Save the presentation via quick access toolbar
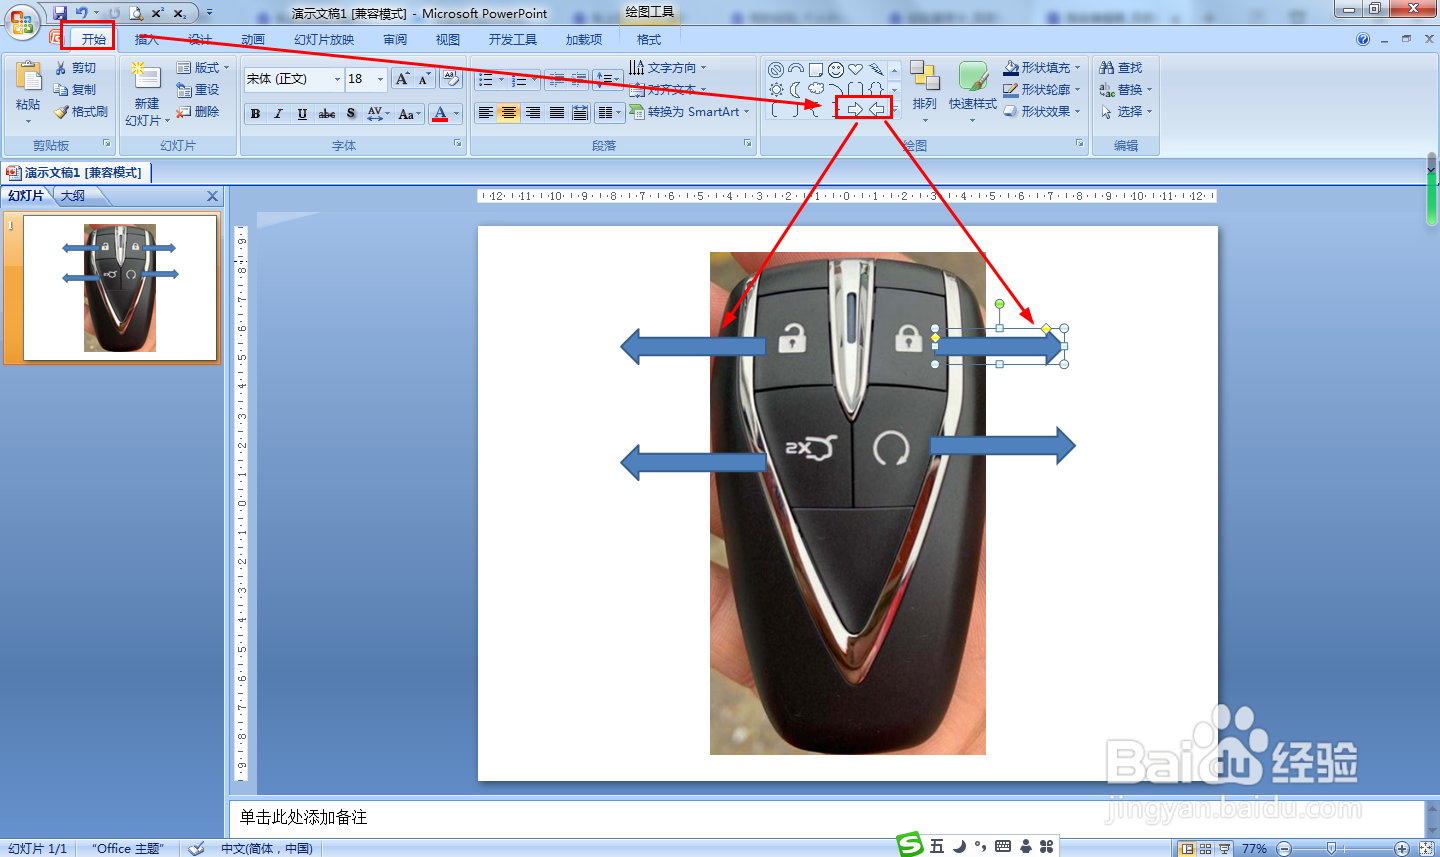The height and width of the screenshot is (857, 1440). (x=60, y=13)
